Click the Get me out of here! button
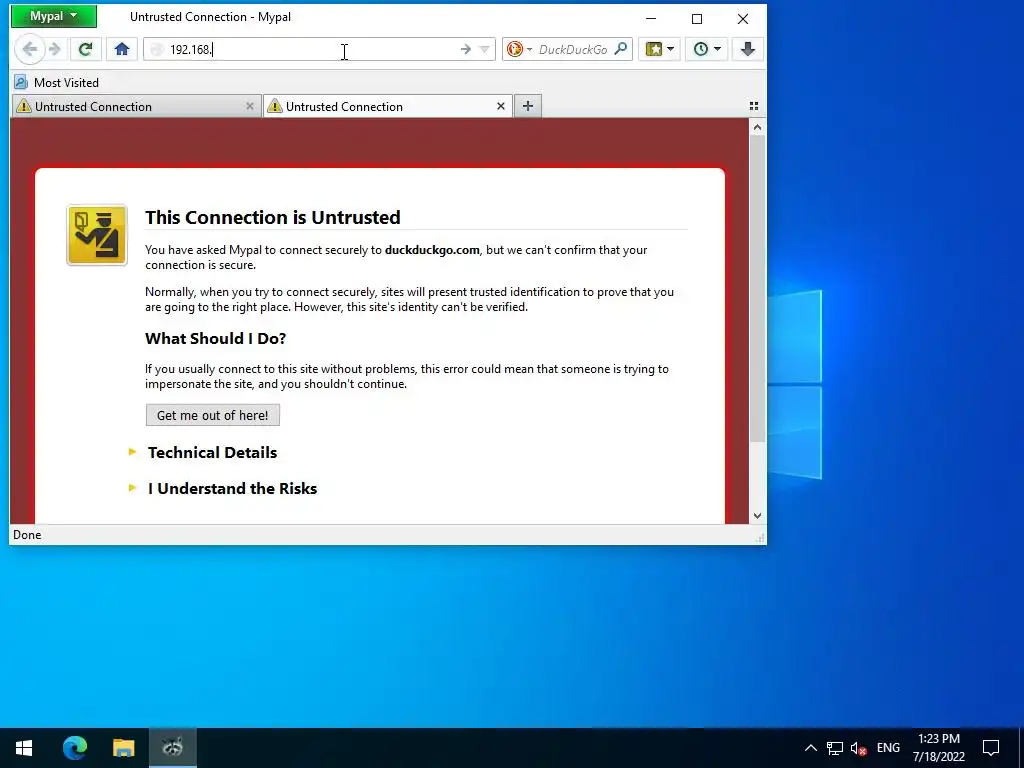Viewport: 1024px width, 768px height. point(213,415)
